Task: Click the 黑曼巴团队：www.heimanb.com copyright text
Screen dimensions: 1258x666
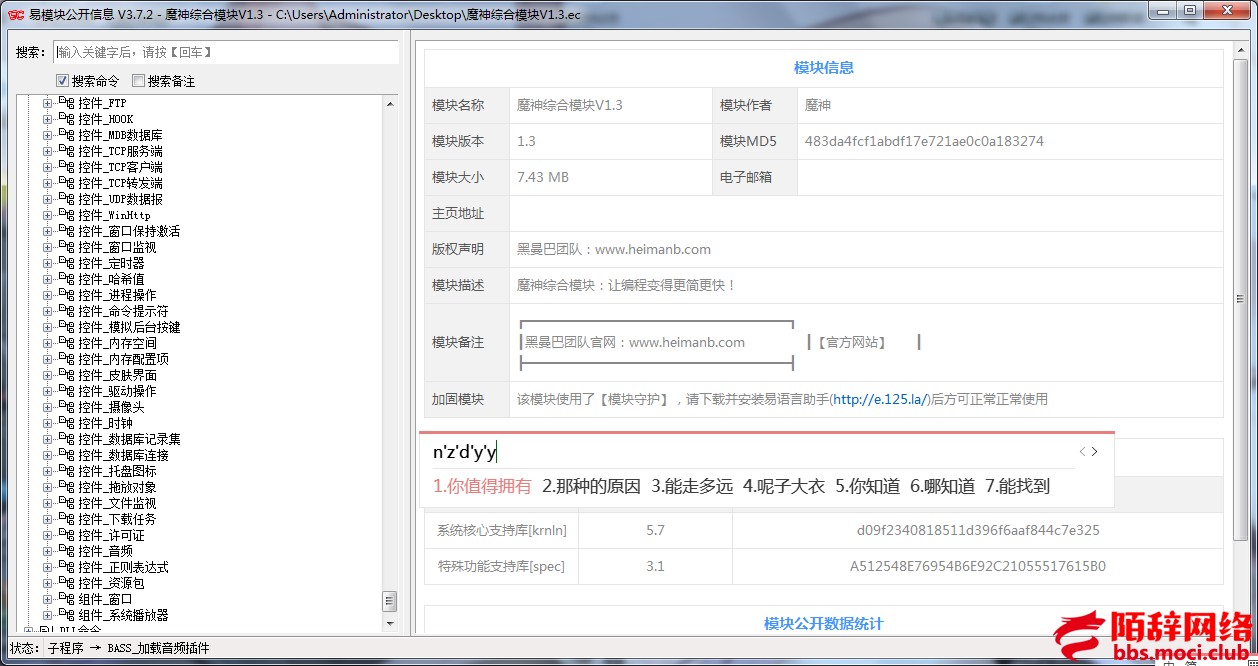Action: [614, 249]
